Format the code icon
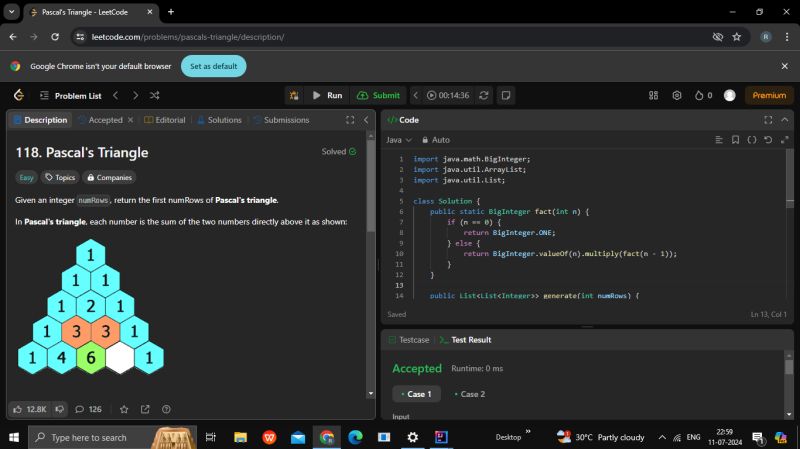The height and width of the screenshot is (449, 800). 719,140
